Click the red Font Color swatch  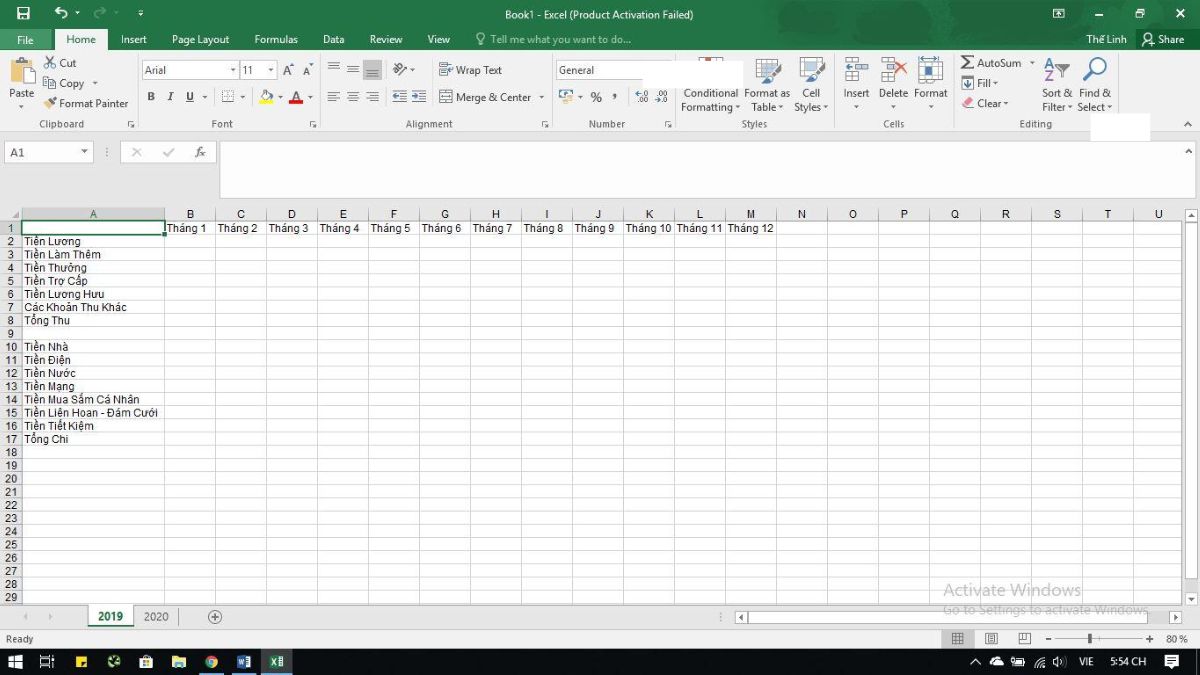(x=296, y=97)
